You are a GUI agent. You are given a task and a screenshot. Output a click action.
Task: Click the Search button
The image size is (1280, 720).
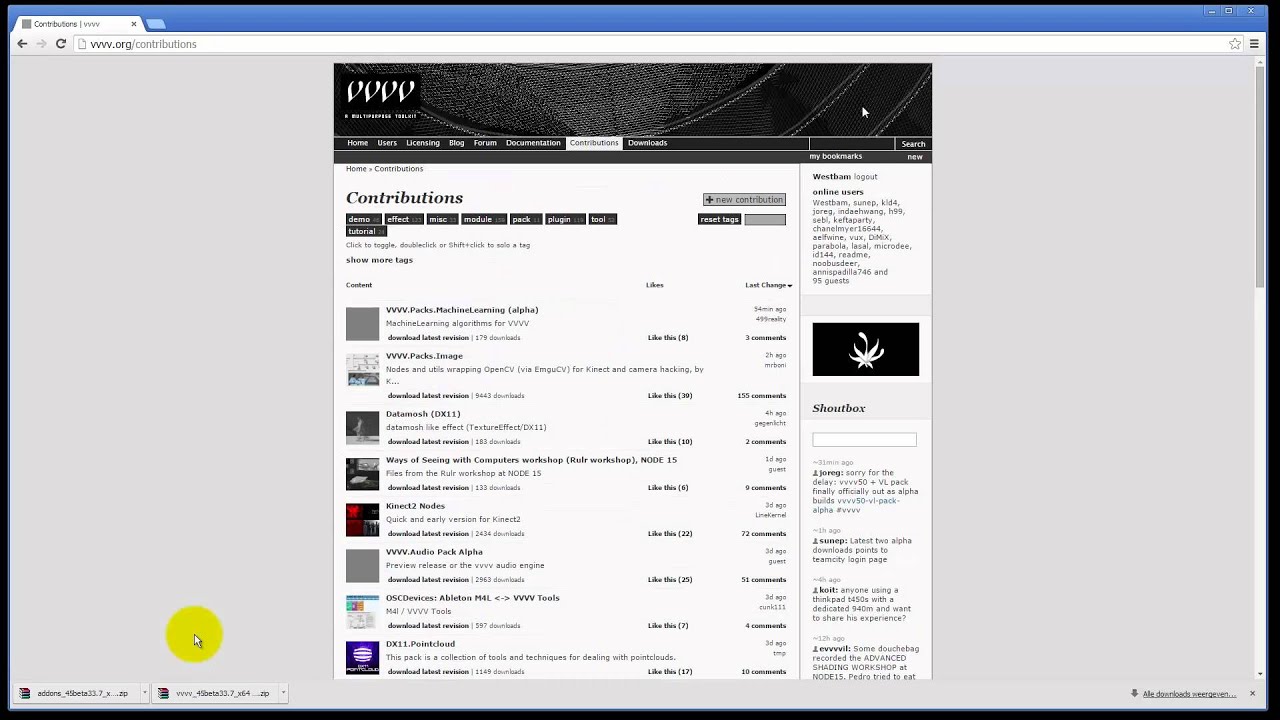913,144
